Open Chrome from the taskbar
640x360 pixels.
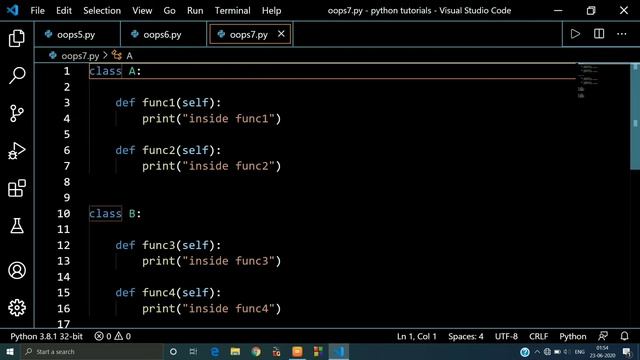[256, 351]
